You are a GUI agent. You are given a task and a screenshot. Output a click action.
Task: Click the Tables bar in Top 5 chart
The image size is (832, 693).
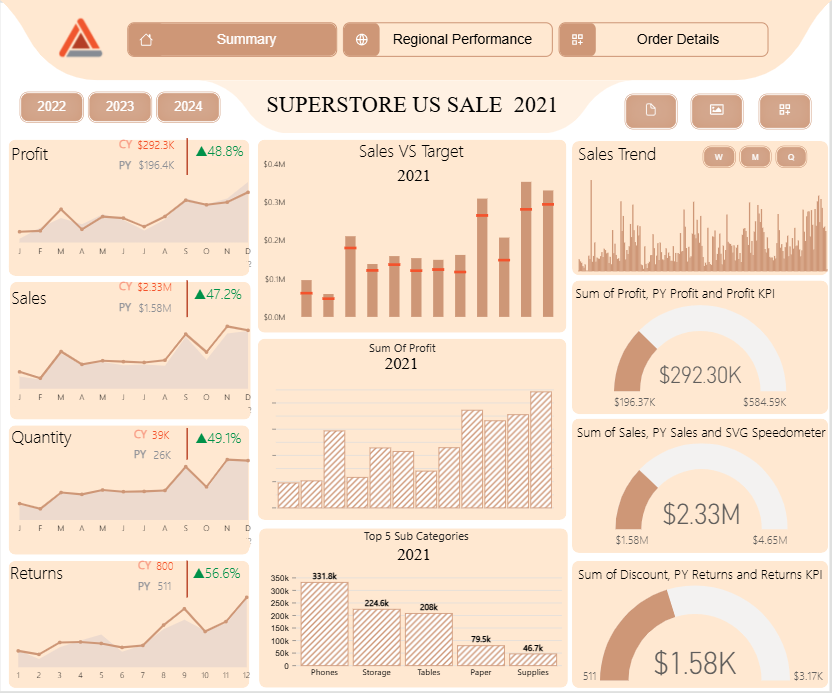tap(429, 639)
